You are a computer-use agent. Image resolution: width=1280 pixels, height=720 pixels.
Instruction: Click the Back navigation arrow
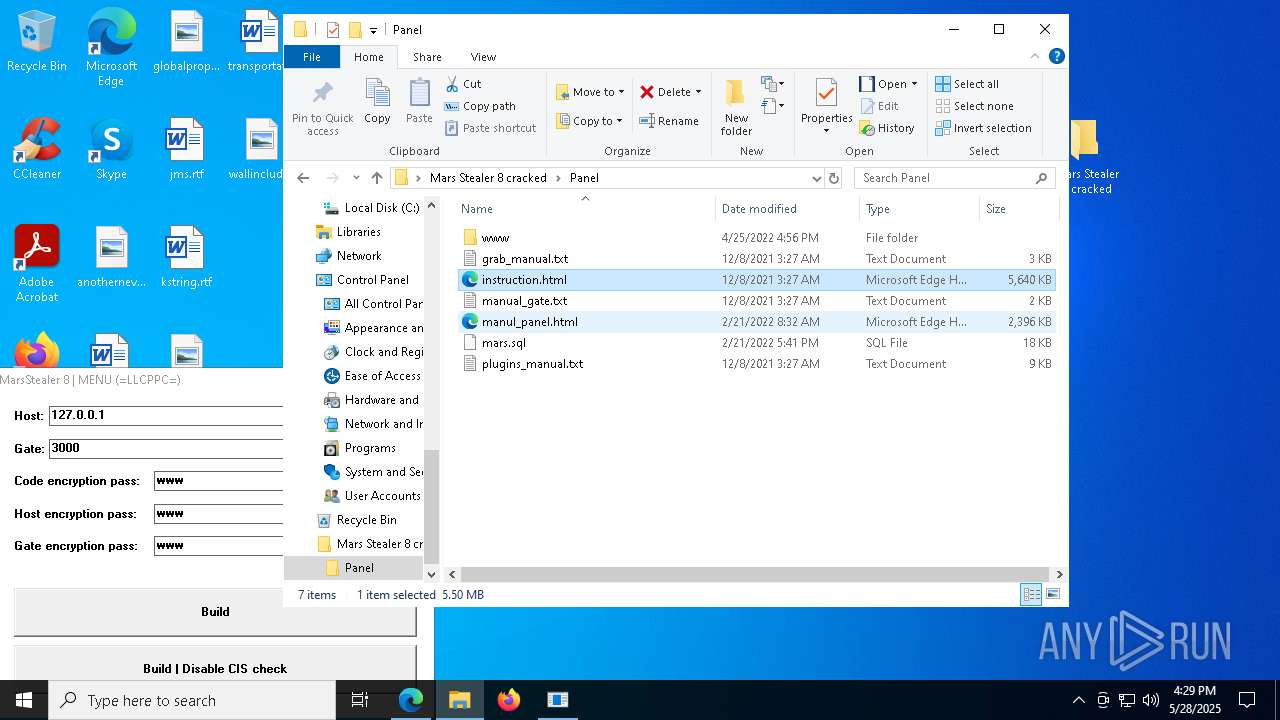click(304, 178)
